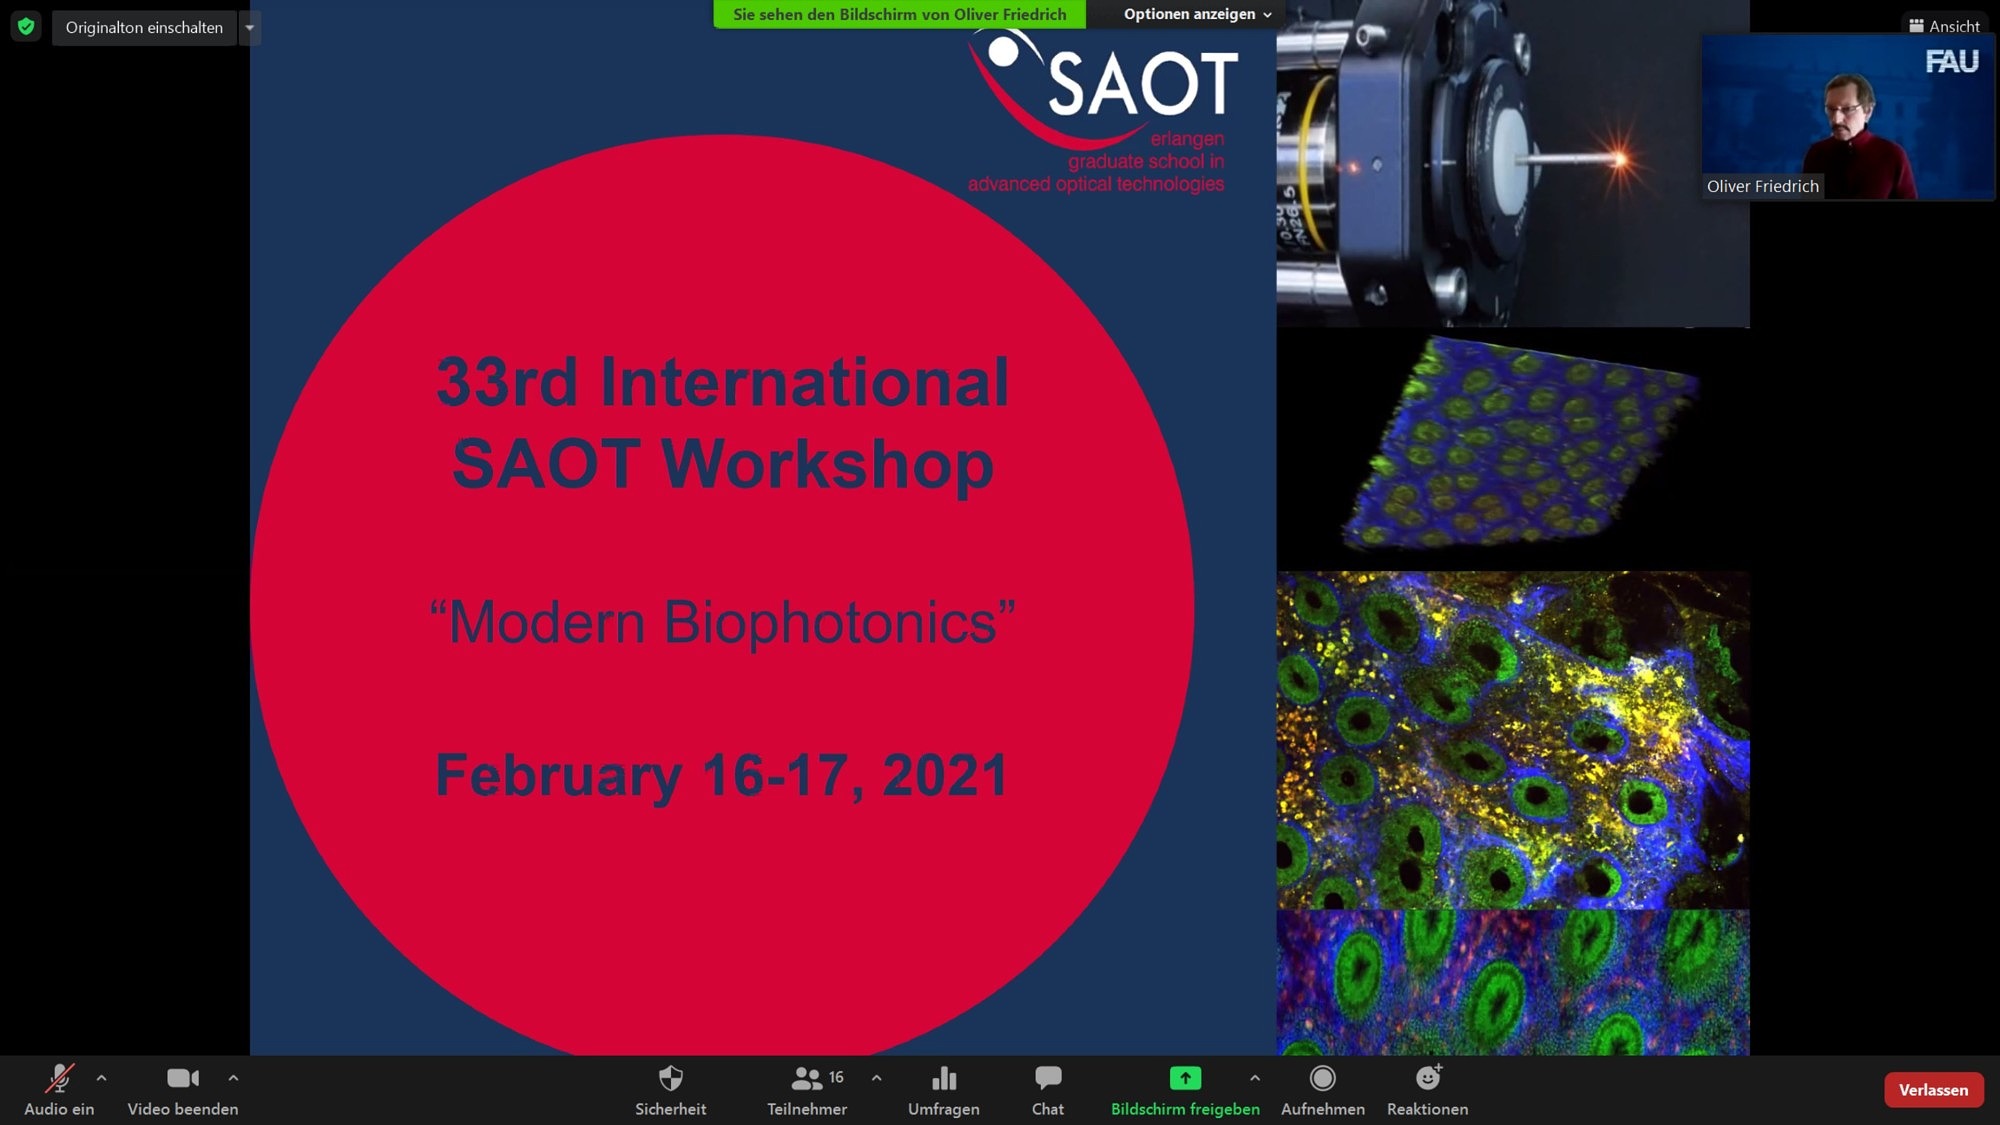Leave the meeting with Verlassen
This screenshot has width=2000, height=1125.
click(x=1933, y=1090)
